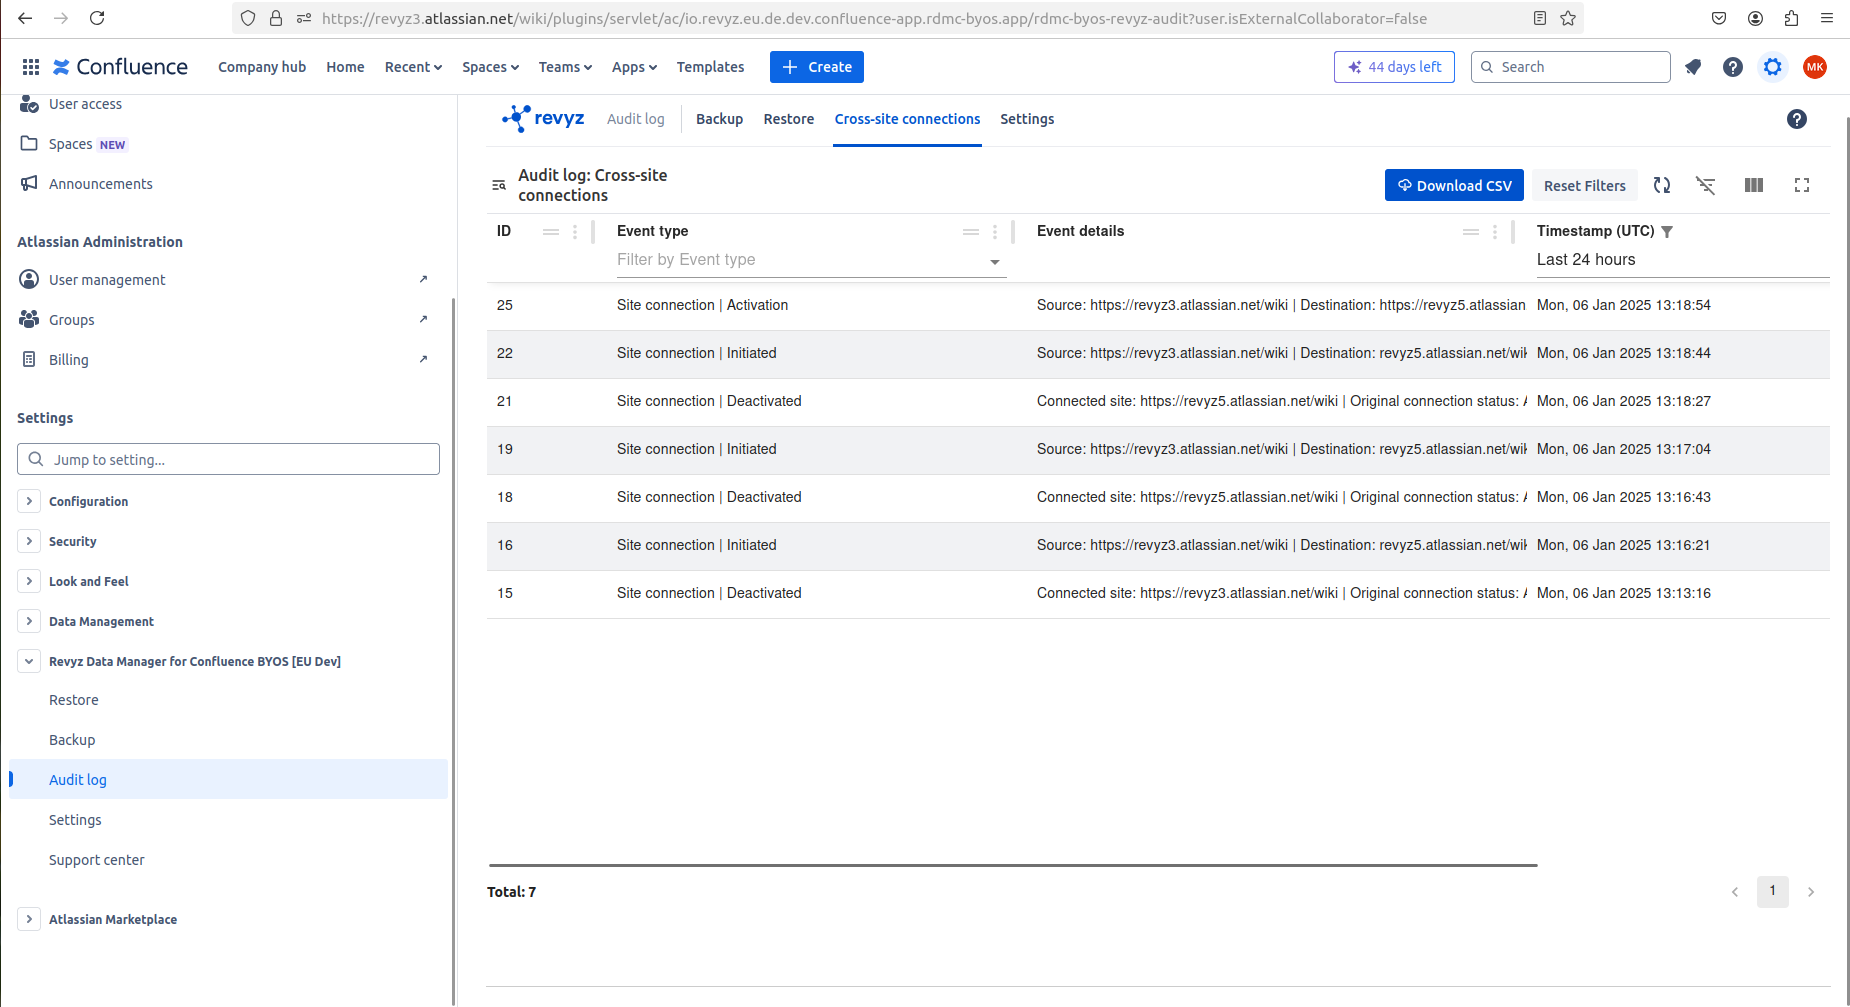1850x1007 pixels.
Task: Switch to the Backup tab
Action: 719,119
